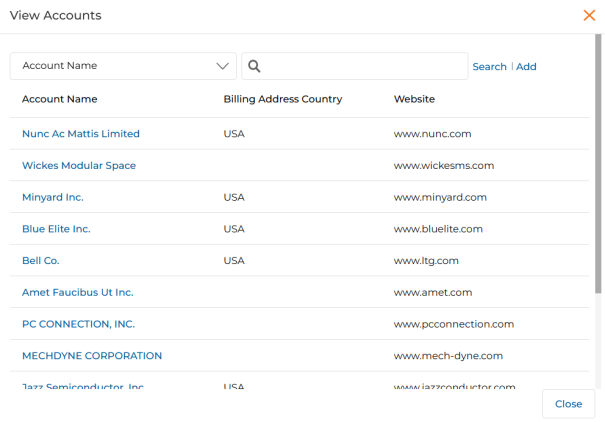The width and height of the screenshot is (605, 422).
Task: Click www.ltg.com website cell
Action: (x=426, y=261)
